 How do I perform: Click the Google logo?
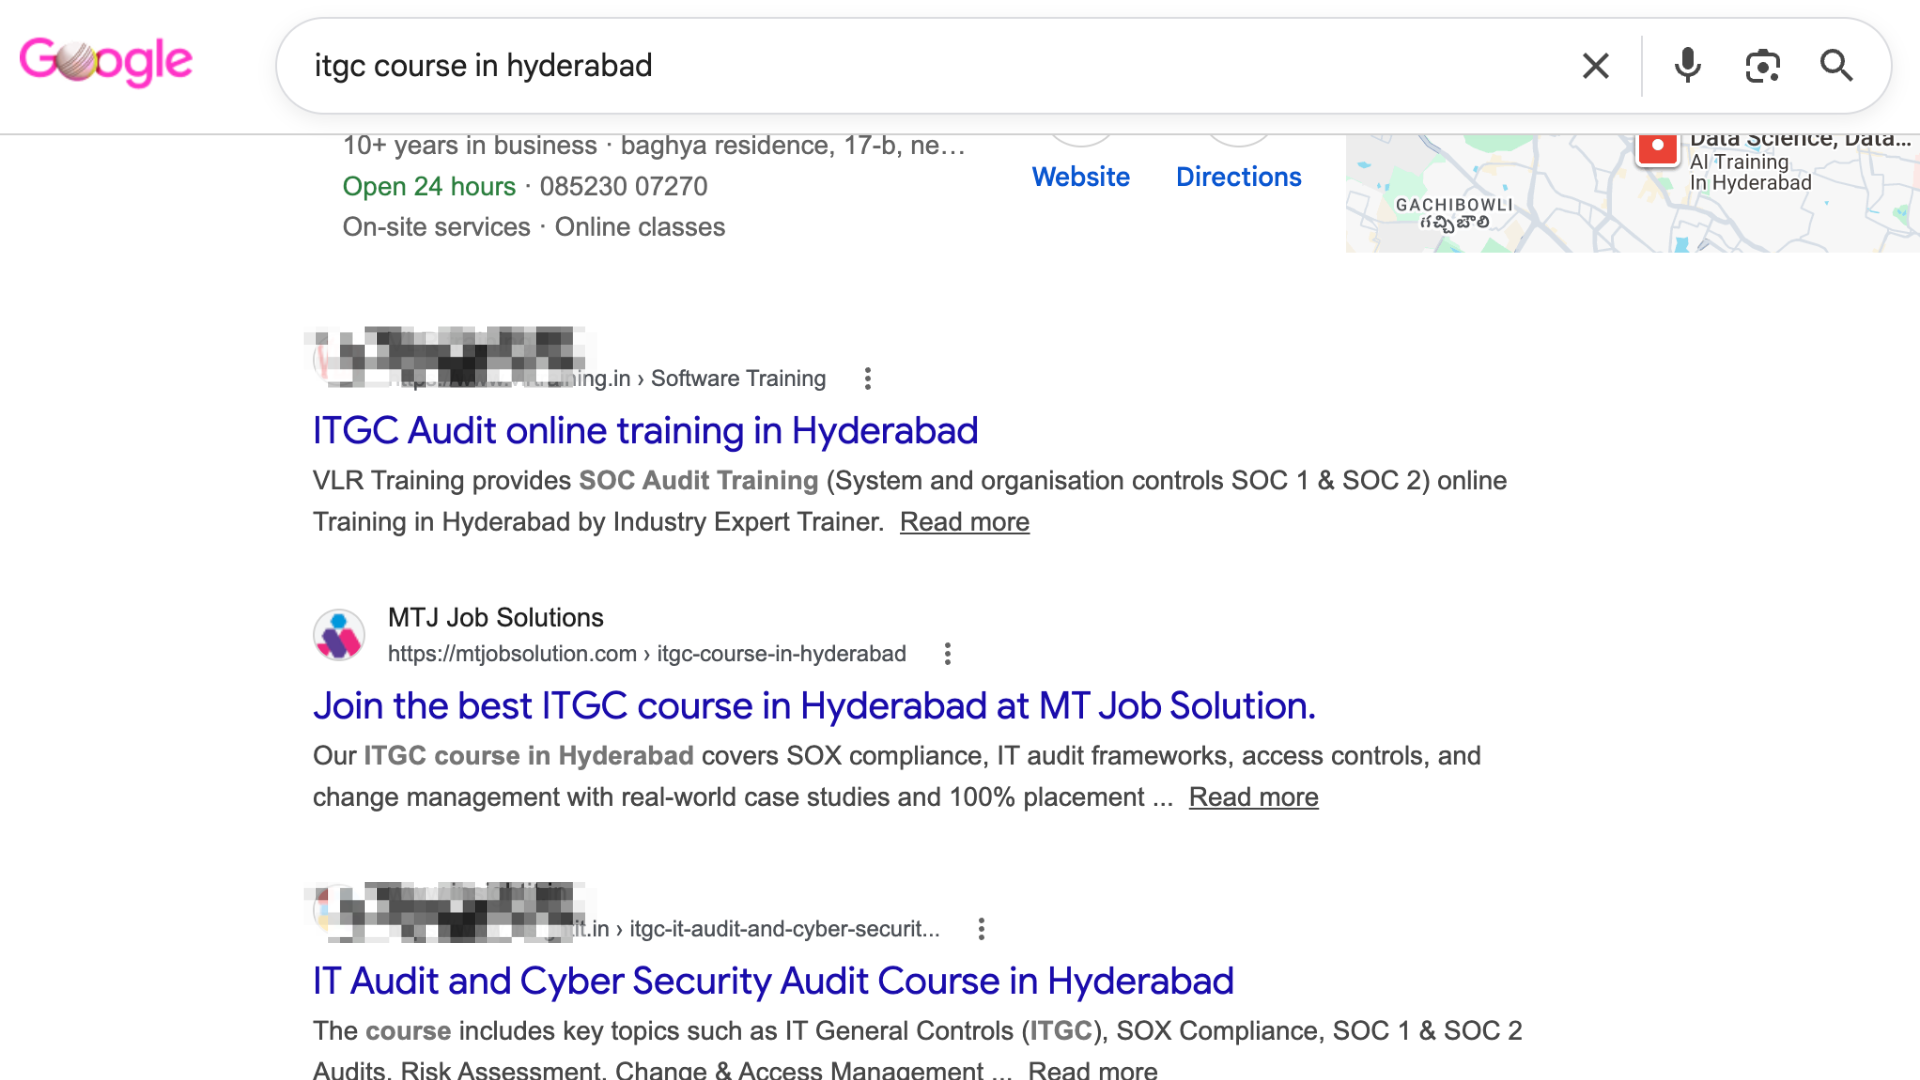pyautogui.click(x=106, y=62)
